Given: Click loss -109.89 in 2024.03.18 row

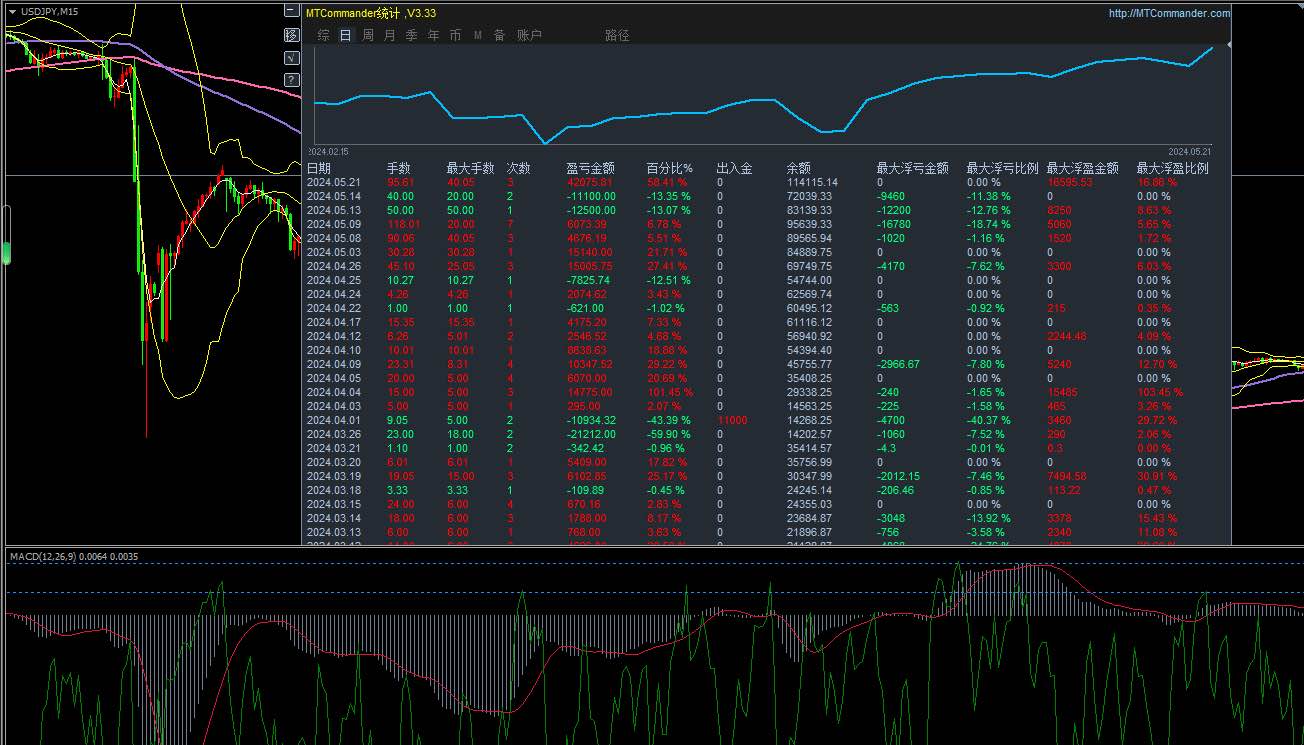Looking at the screenshot, I should (585, 490).
